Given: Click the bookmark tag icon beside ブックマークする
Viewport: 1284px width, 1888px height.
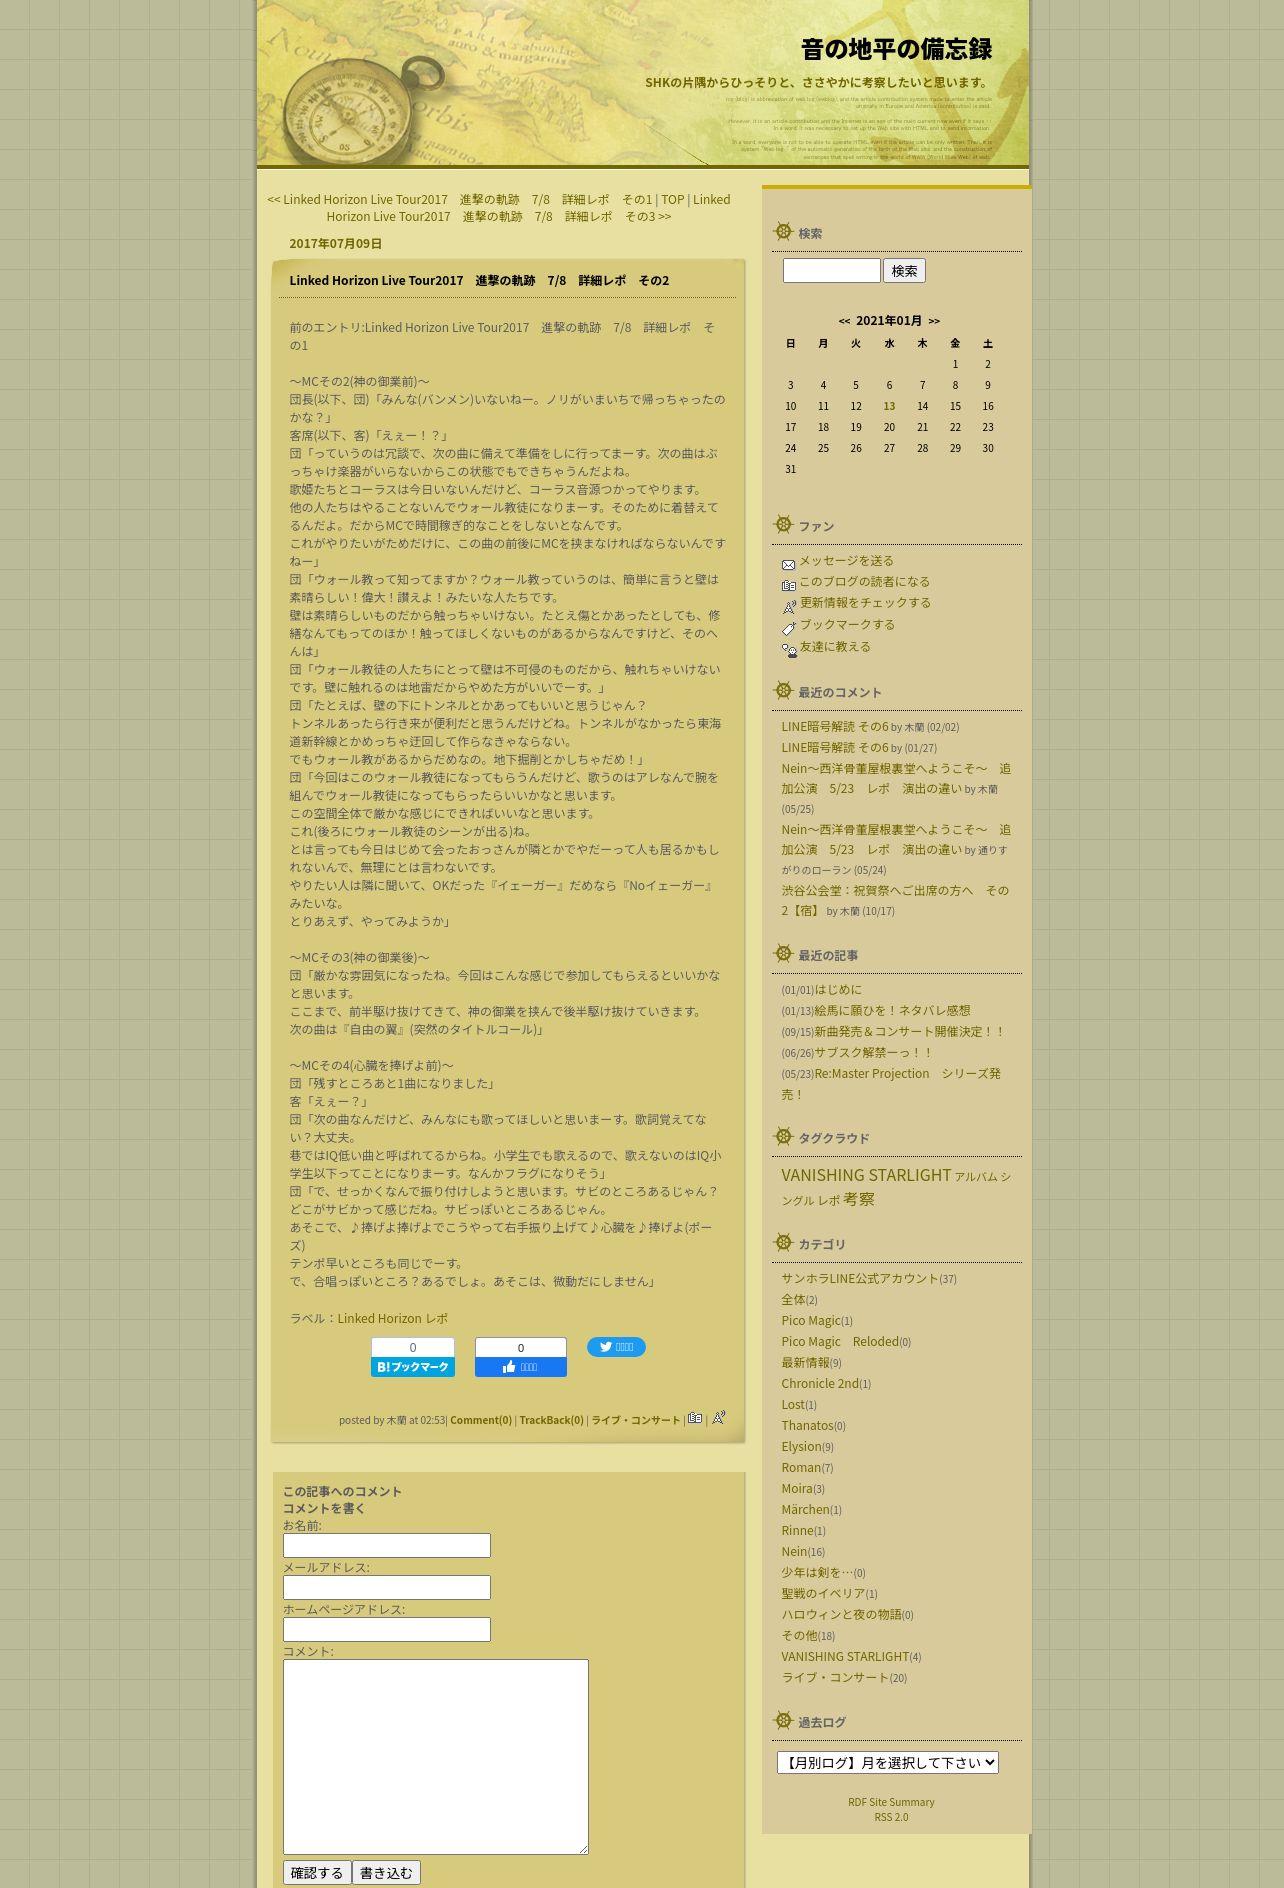Looking at the screenshot, I should (789, 628).
